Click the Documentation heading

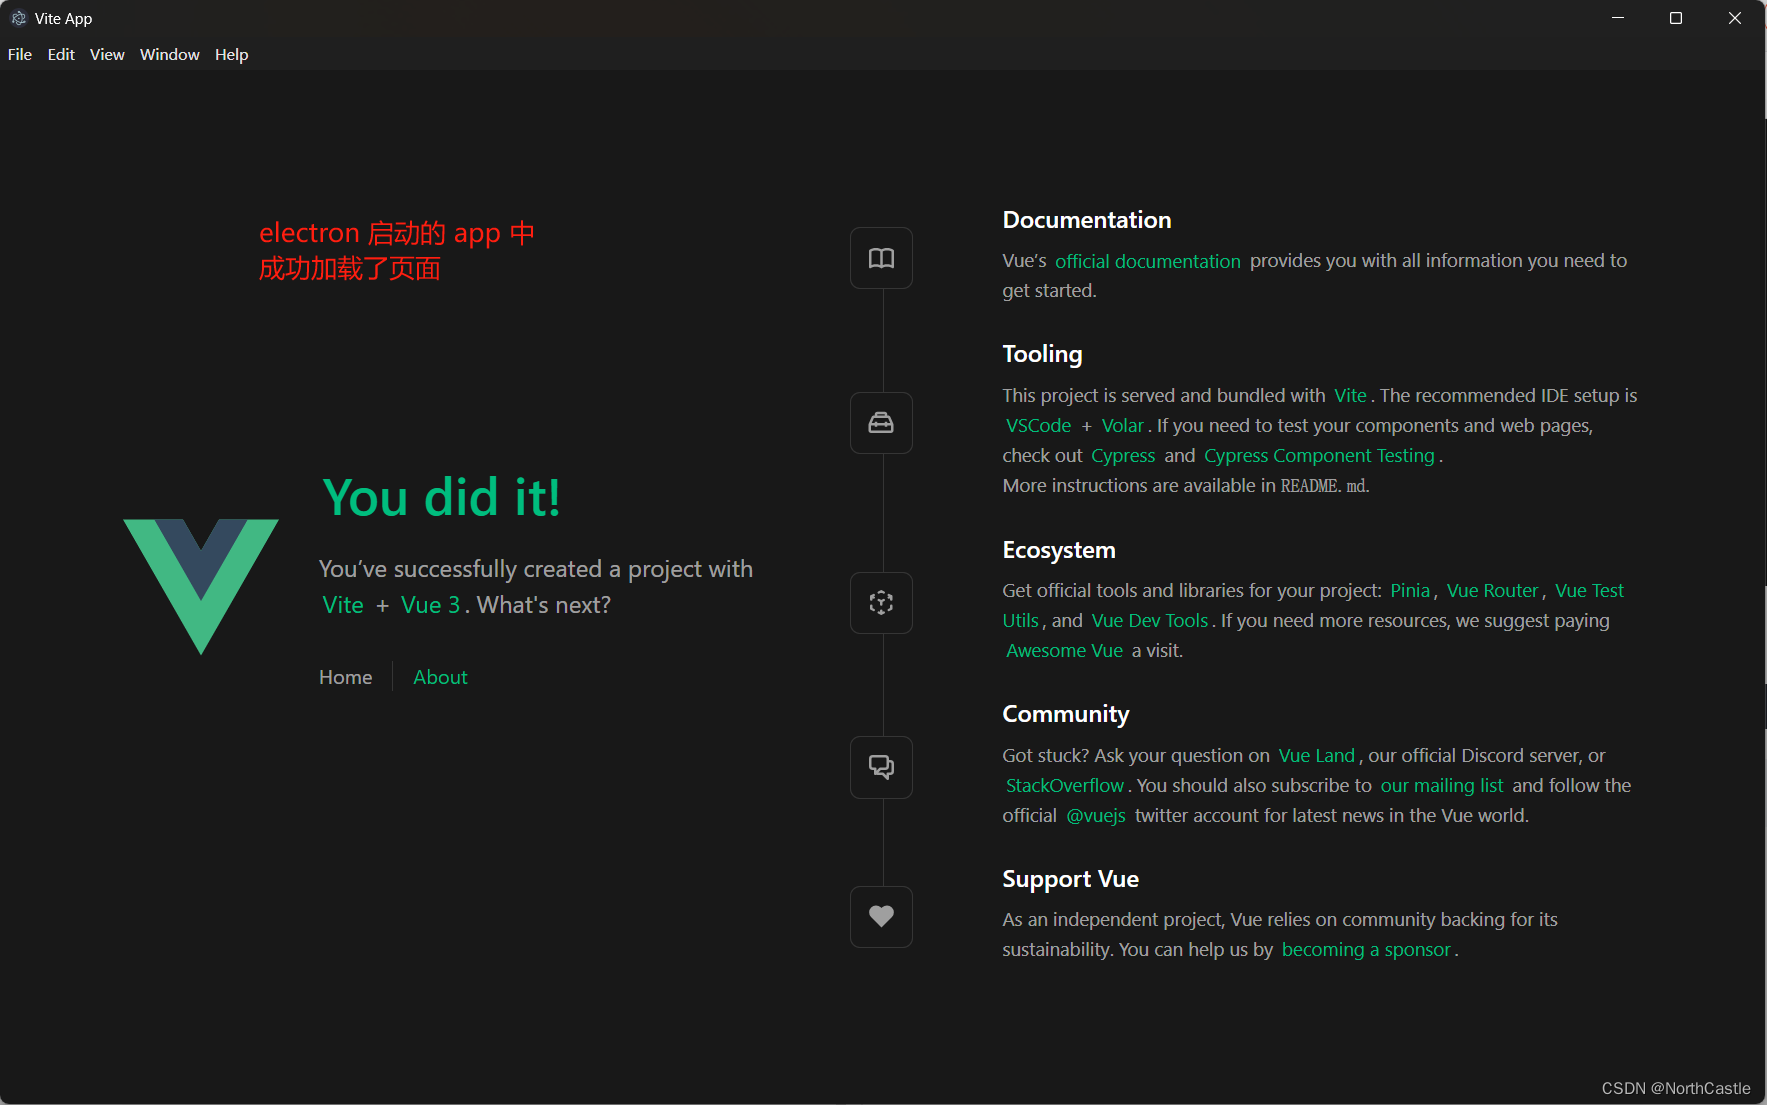pos(1087,220)
